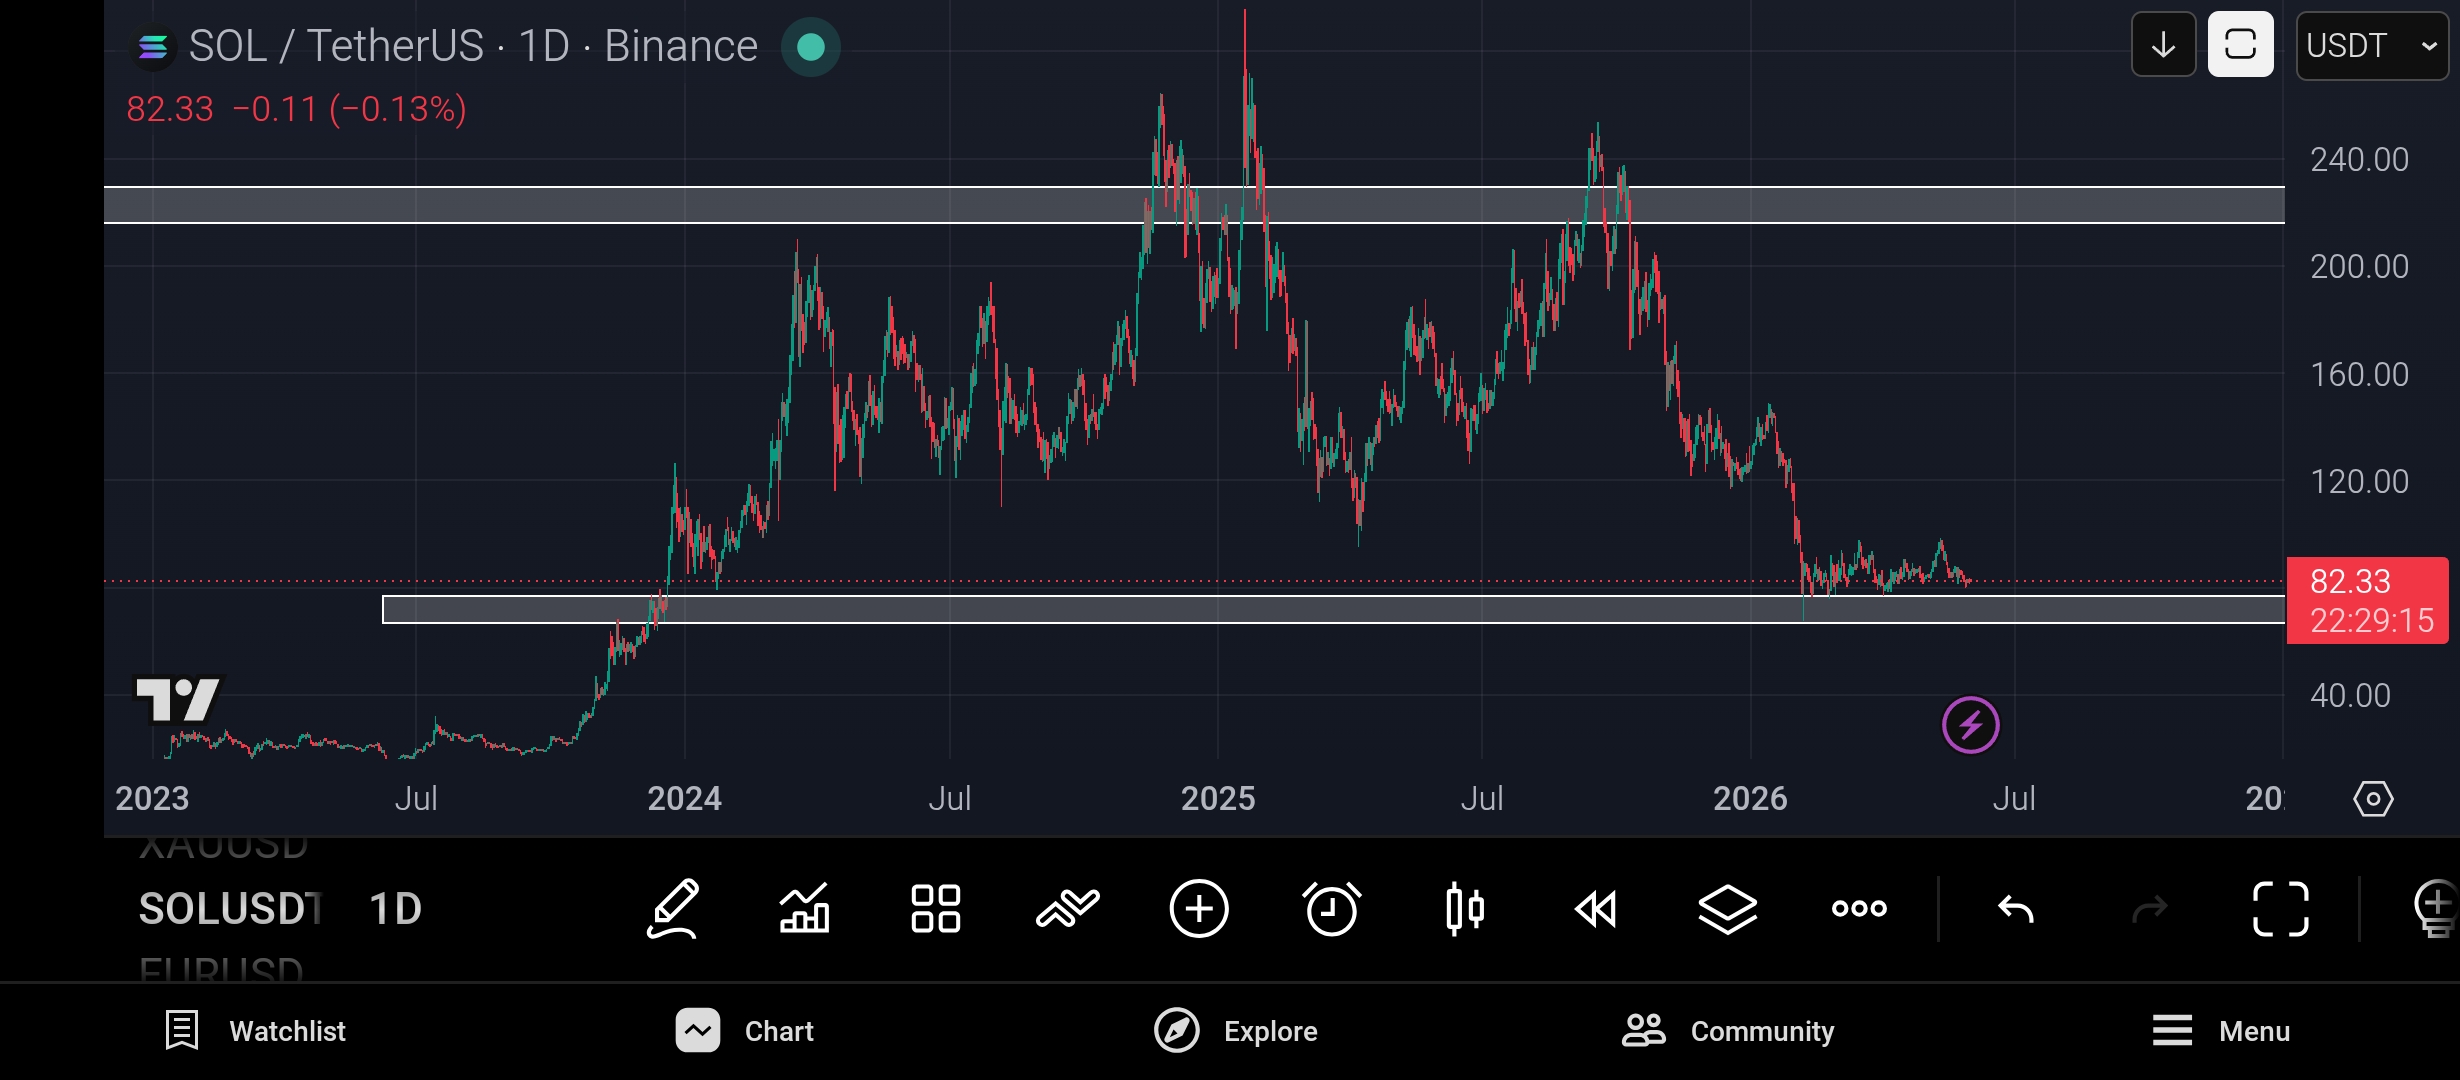
Task: Open the Community tab
Action: 1728,1031
